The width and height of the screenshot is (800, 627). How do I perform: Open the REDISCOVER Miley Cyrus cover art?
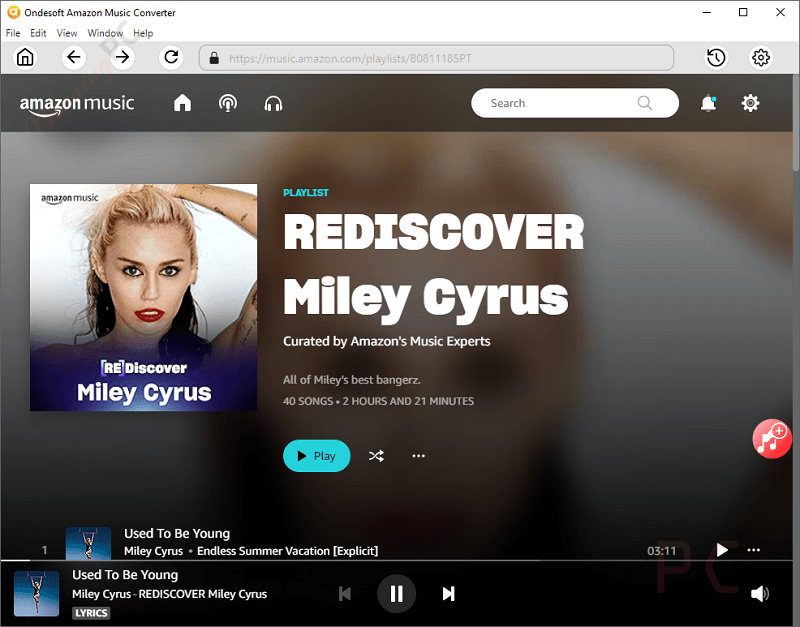143,297
